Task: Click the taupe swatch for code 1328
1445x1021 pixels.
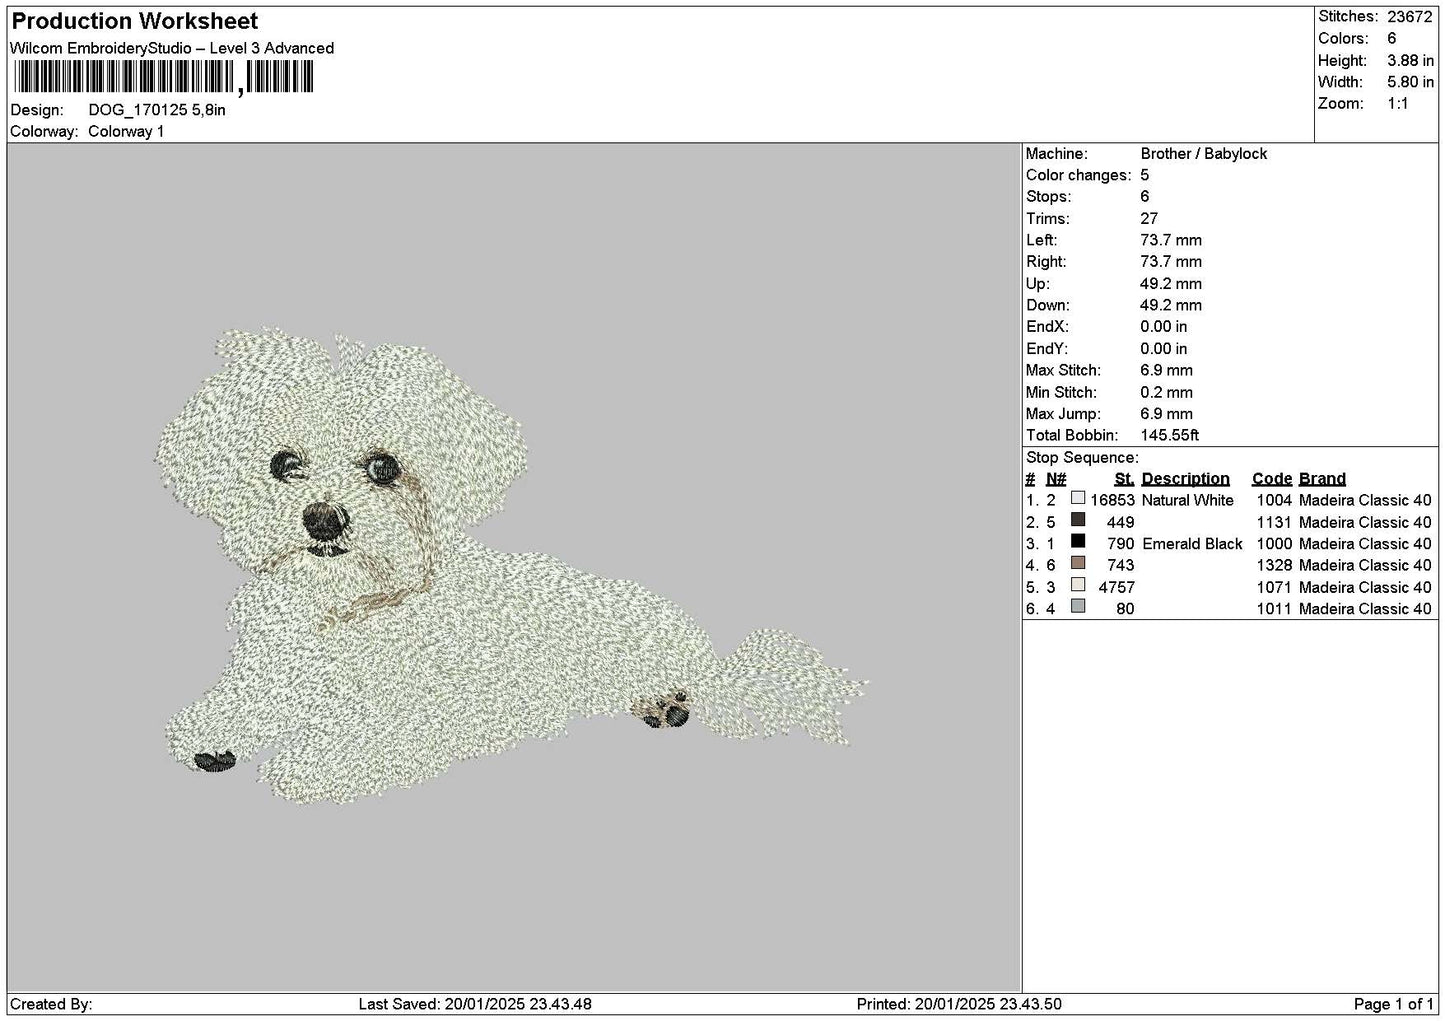Action: point(1078,563)
